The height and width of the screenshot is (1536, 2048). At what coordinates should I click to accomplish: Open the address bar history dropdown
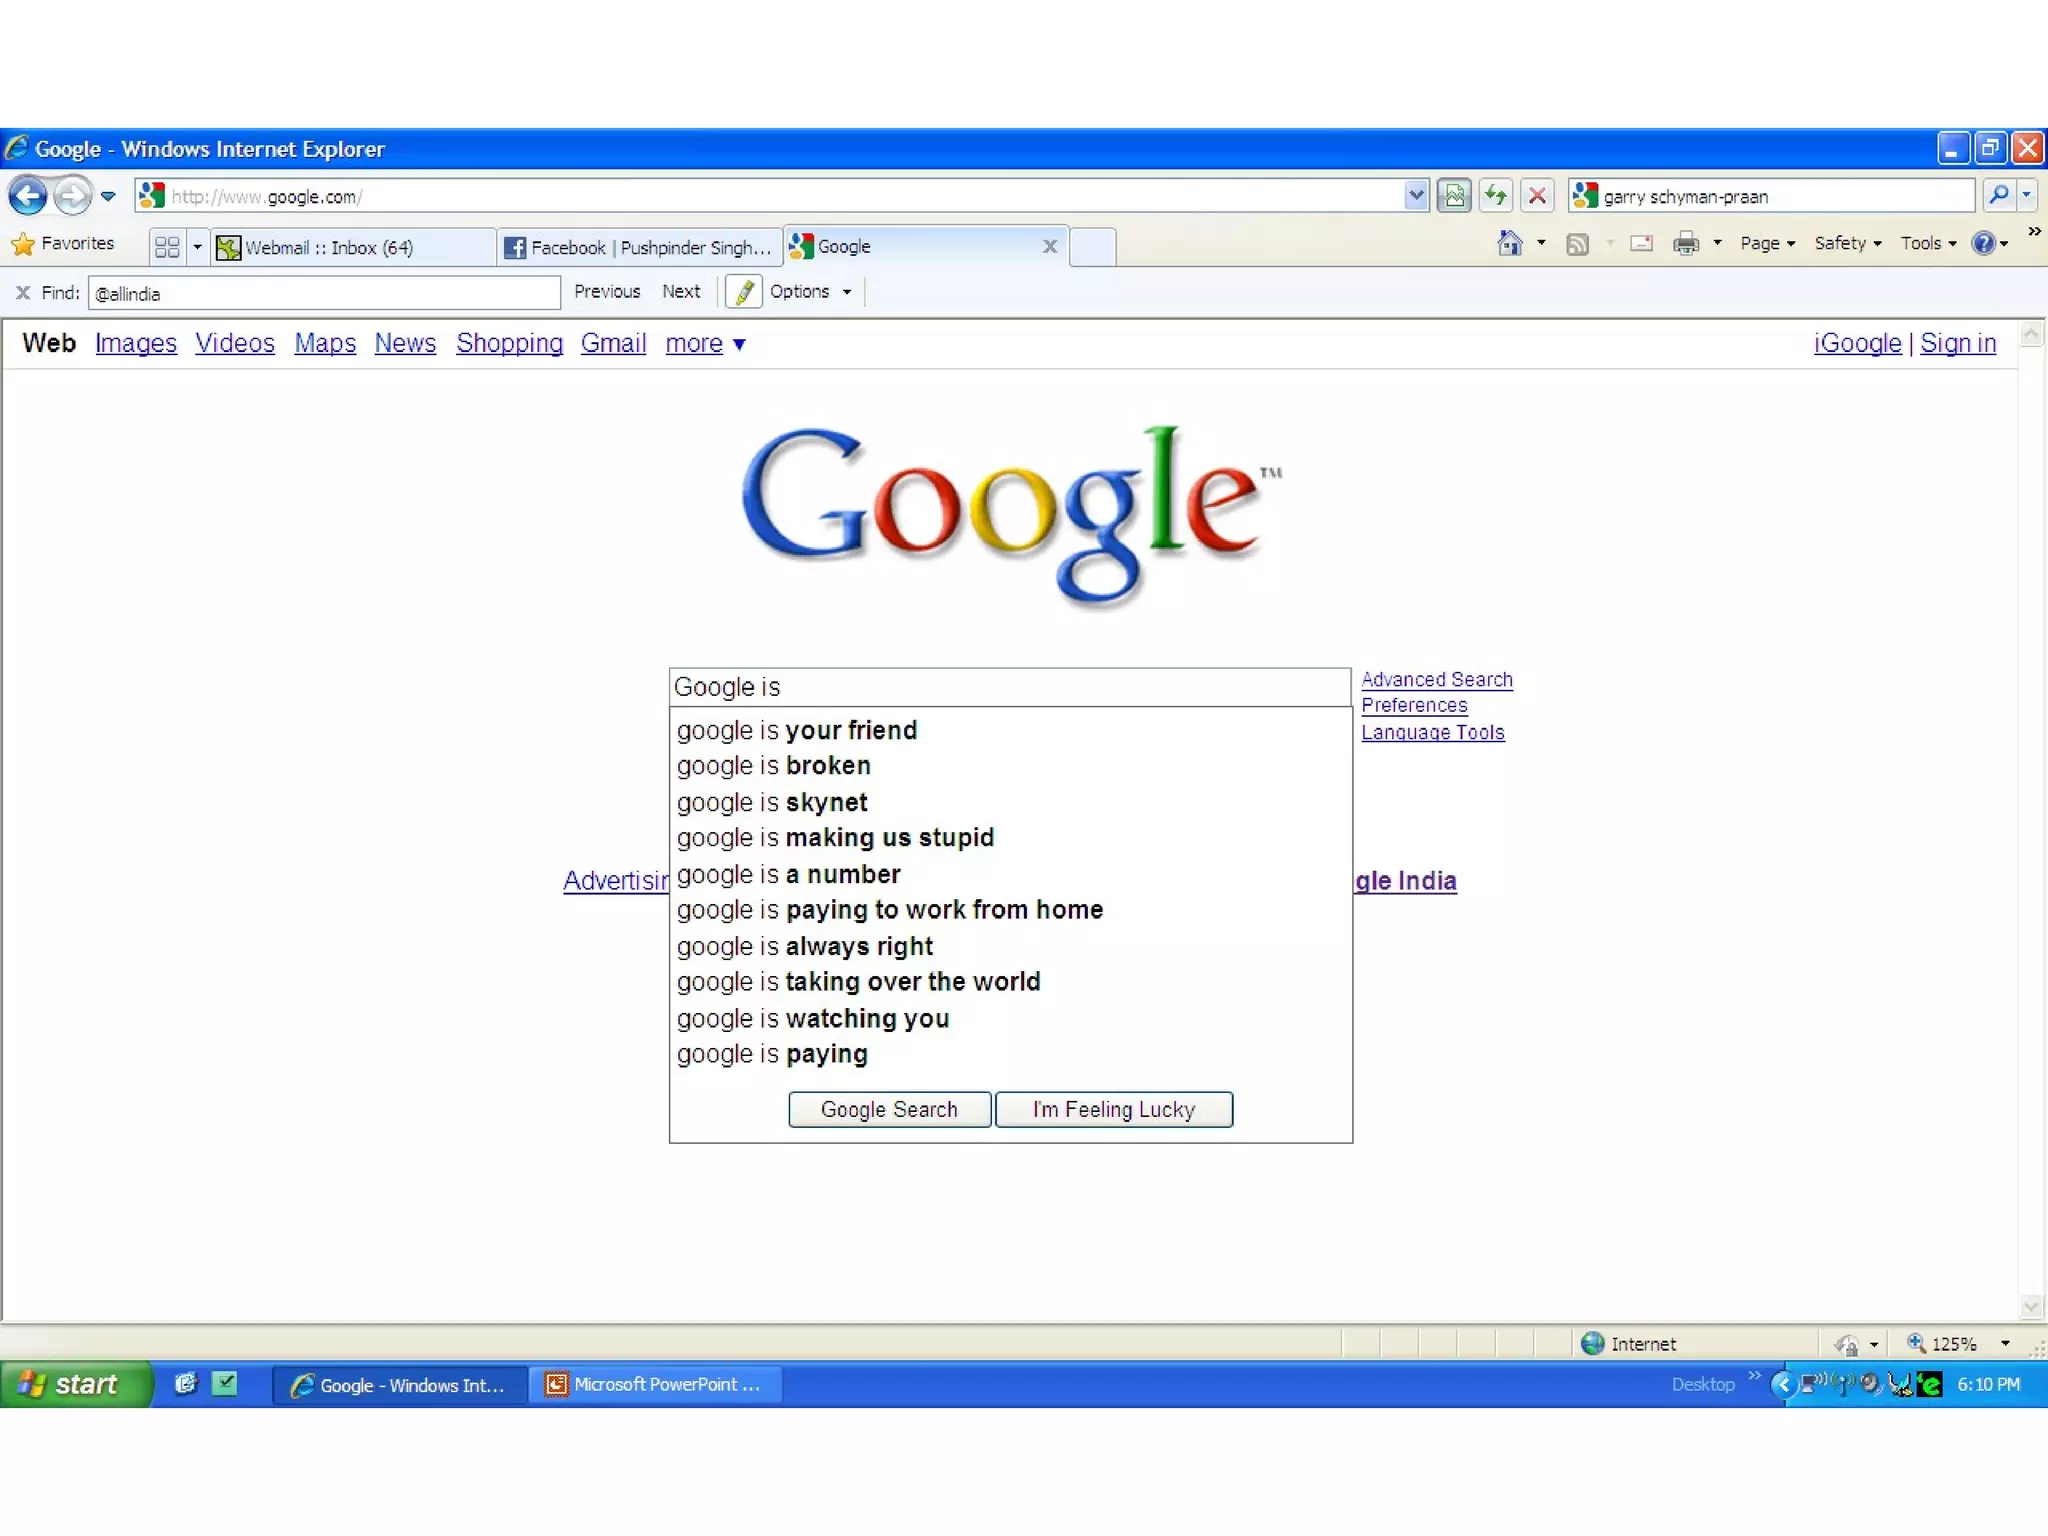(x=1415, y=195)
